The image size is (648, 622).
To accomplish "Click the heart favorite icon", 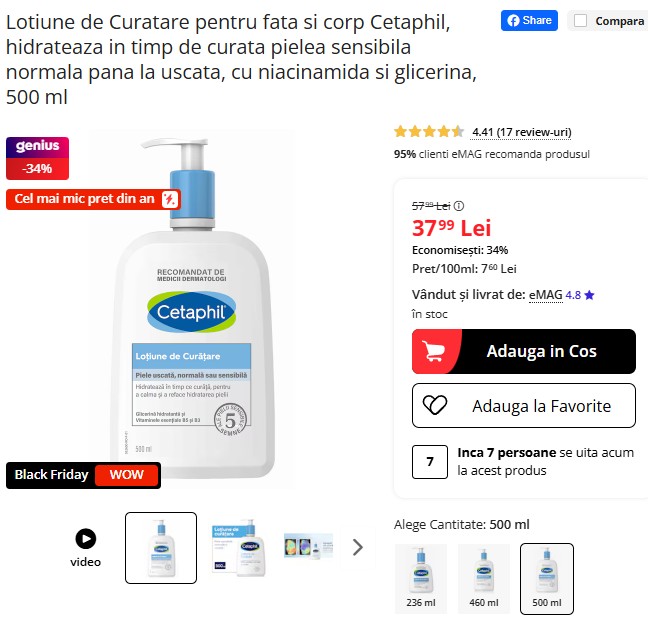I will click(x=435, y=405).
